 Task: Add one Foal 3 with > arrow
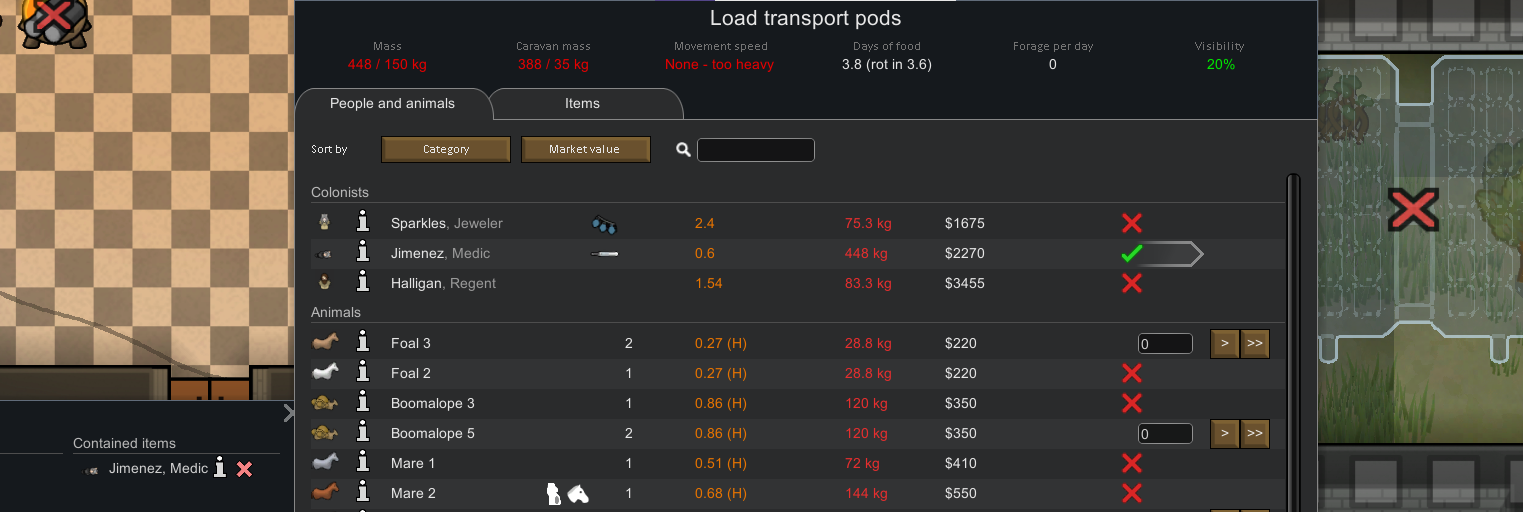1224,344
